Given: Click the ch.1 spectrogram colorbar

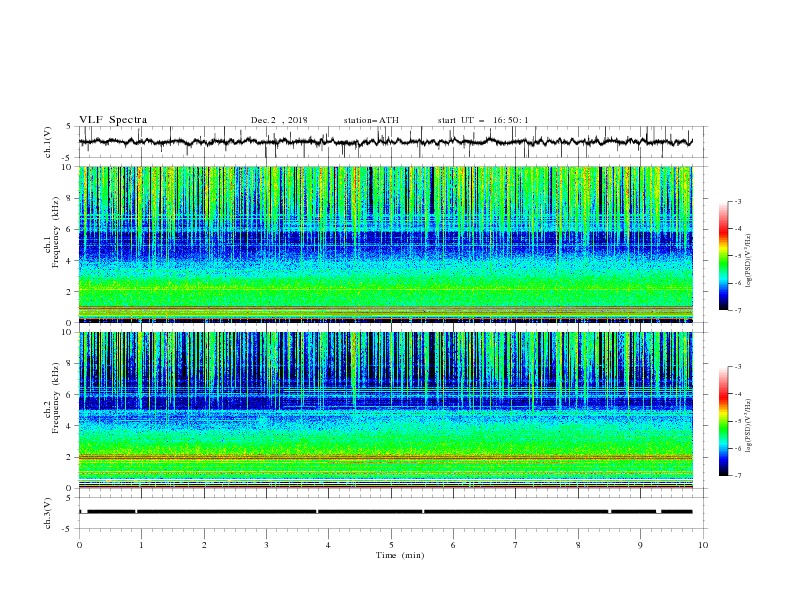Looking at the screenshot, I should pos(723,256).
